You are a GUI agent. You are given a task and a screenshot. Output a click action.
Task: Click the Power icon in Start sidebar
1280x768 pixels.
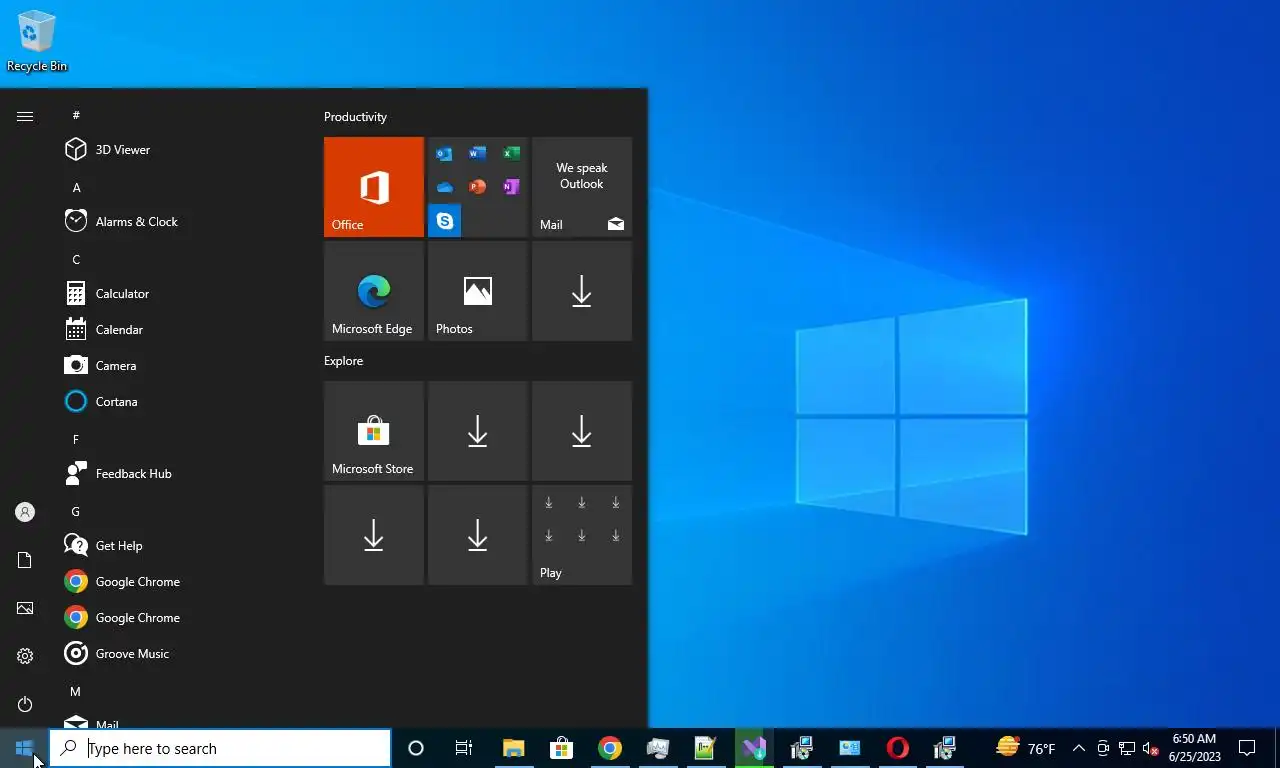click(x=25, y=704)
